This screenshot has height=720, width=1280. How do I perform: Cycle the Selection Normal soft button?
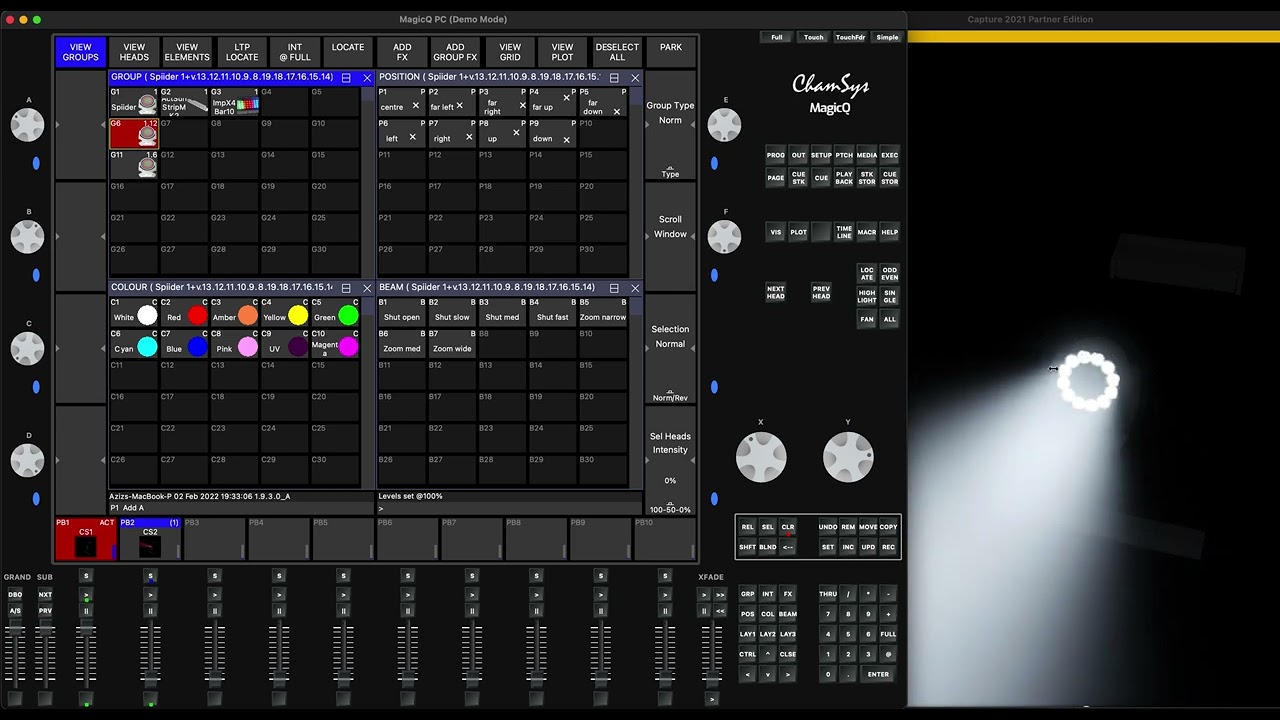pos(670,349)
